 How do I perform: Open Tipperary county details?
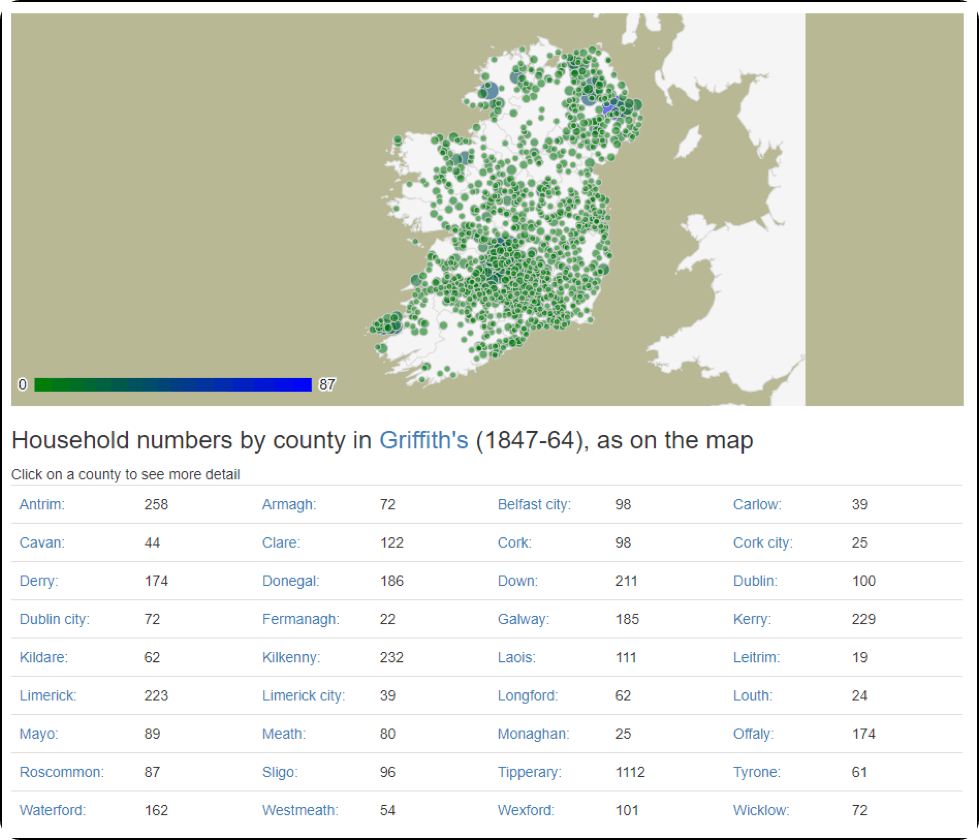coord(529,773)
